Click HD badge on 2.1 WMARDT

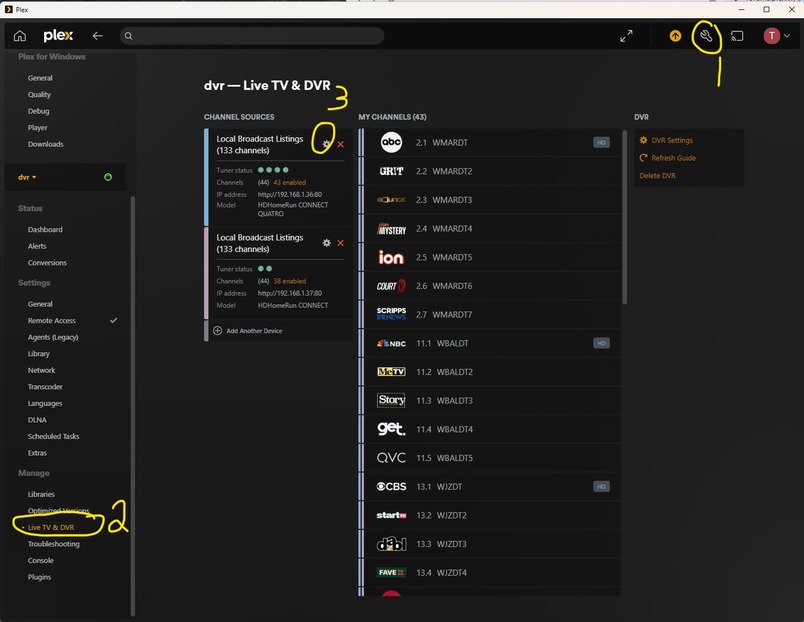[x=601, y=143]
